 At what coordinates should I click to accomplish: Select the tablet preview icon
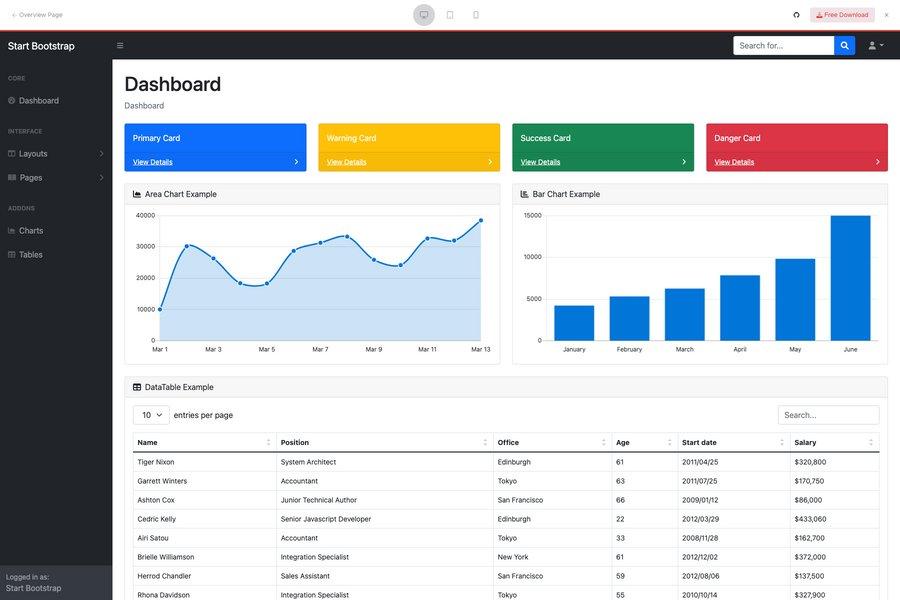447,12
